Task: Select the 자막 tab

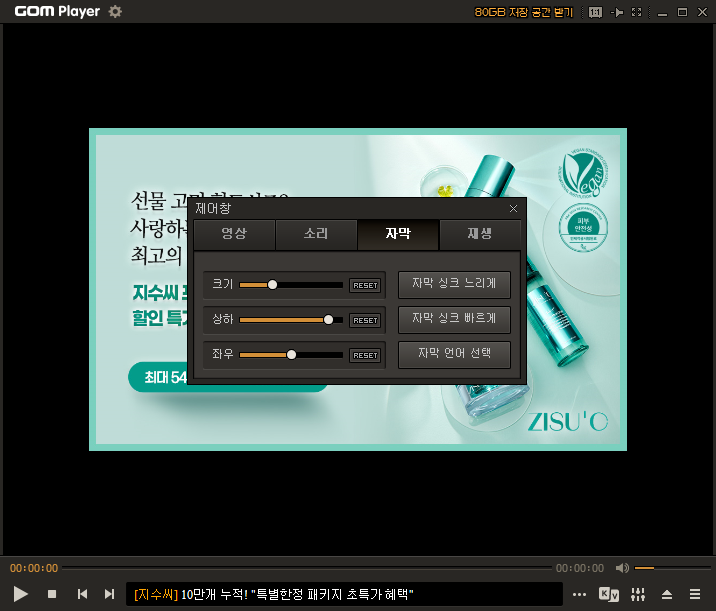Action: point(398,234)
